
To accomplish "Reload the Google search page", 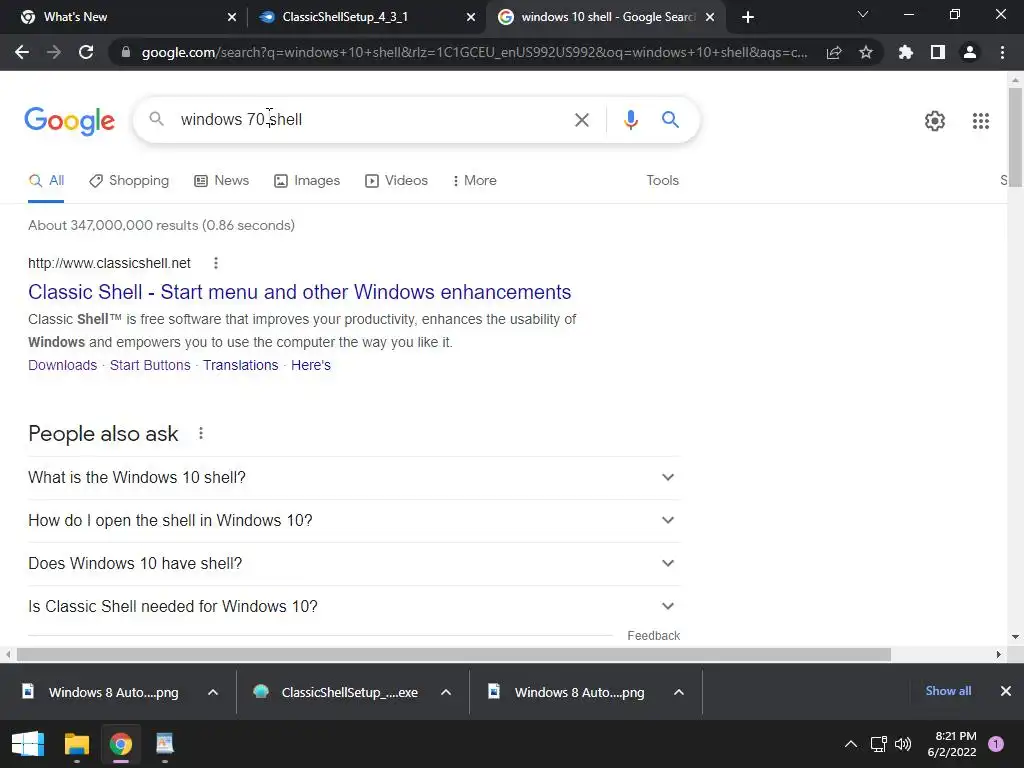I will pyautogui.click(x=86, y=52).
